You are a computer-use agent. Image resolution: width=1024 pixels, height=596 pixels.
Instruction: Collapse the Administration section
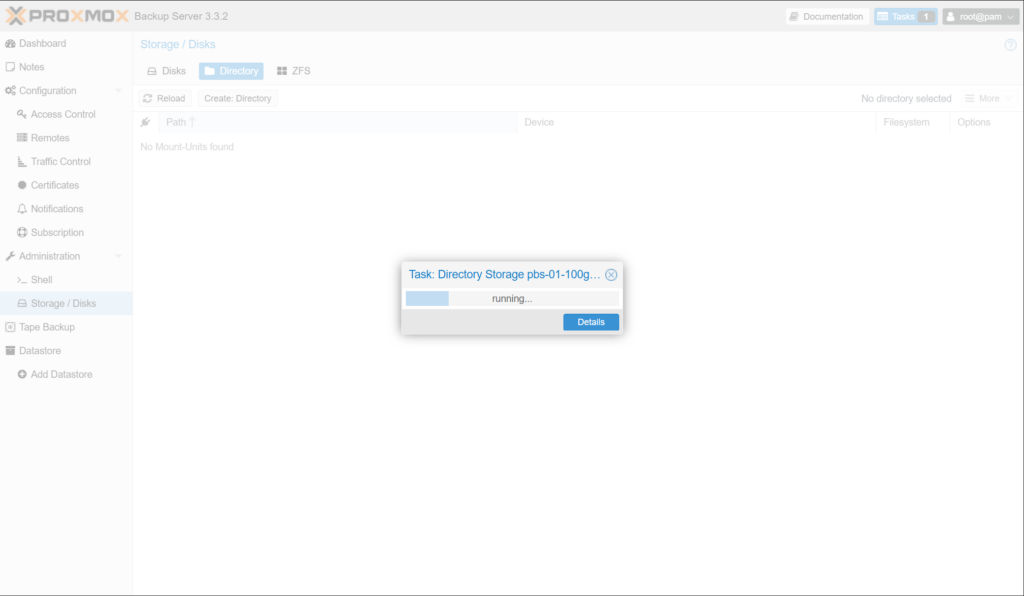coord(119,256)
